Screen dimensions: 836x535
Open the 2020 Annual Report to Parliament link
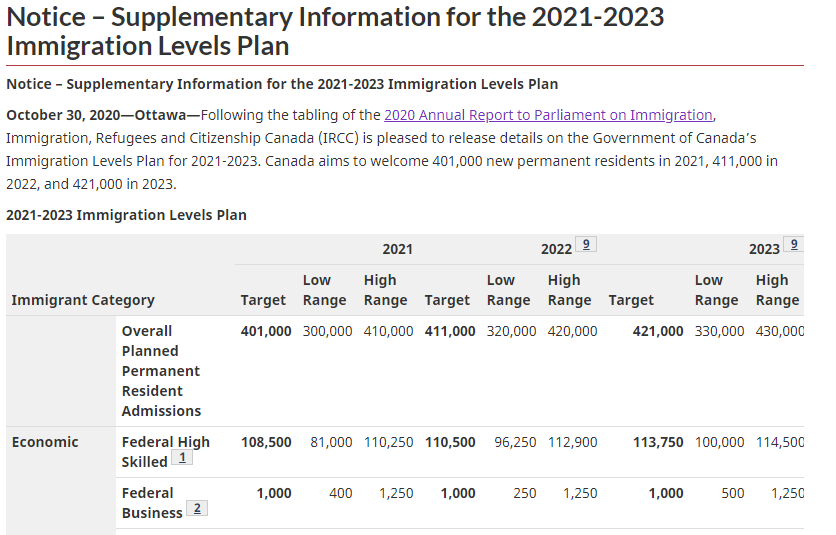coord(548,115)
